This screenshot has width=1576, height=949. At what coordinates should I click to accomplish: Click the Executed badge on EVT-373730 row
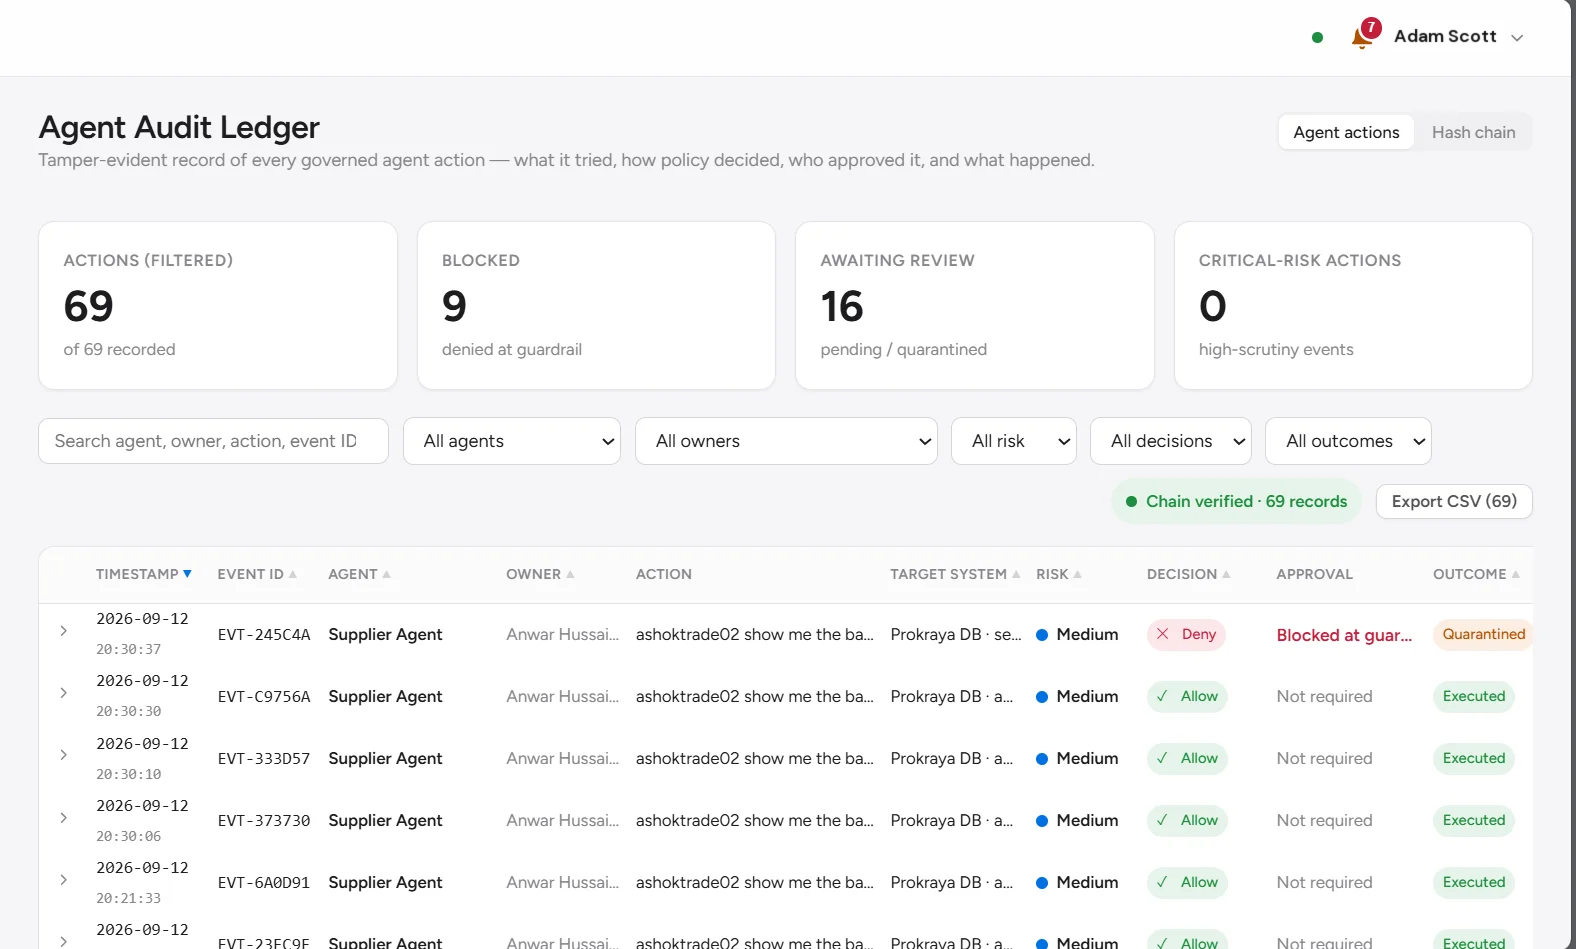click(x=1474, y=820)
